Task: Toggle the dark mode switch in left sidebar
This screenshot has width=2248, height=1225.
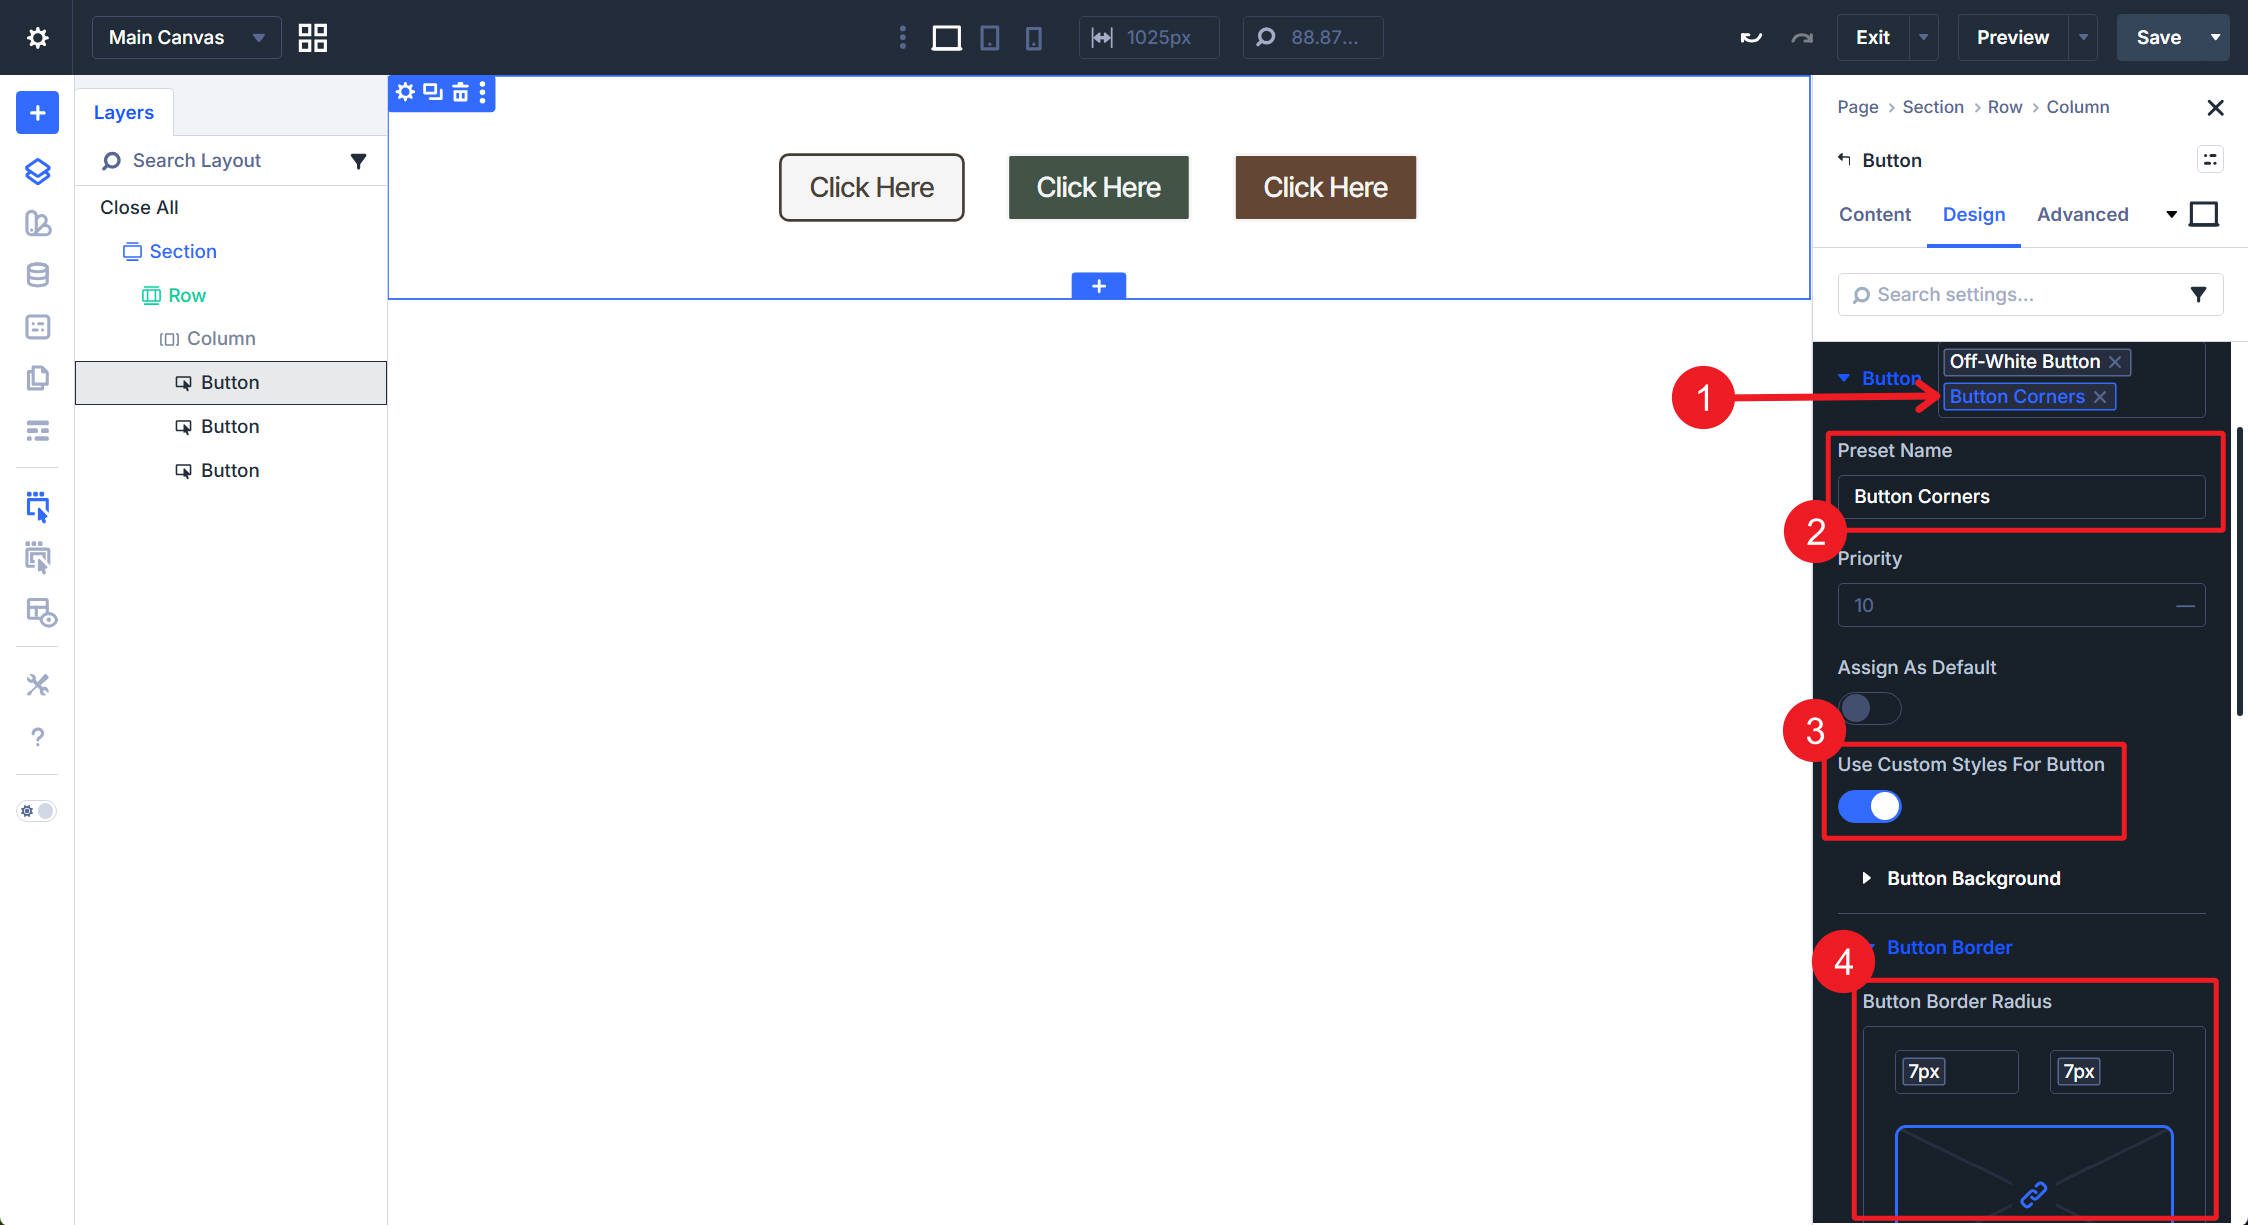Action: click(37, 811)
